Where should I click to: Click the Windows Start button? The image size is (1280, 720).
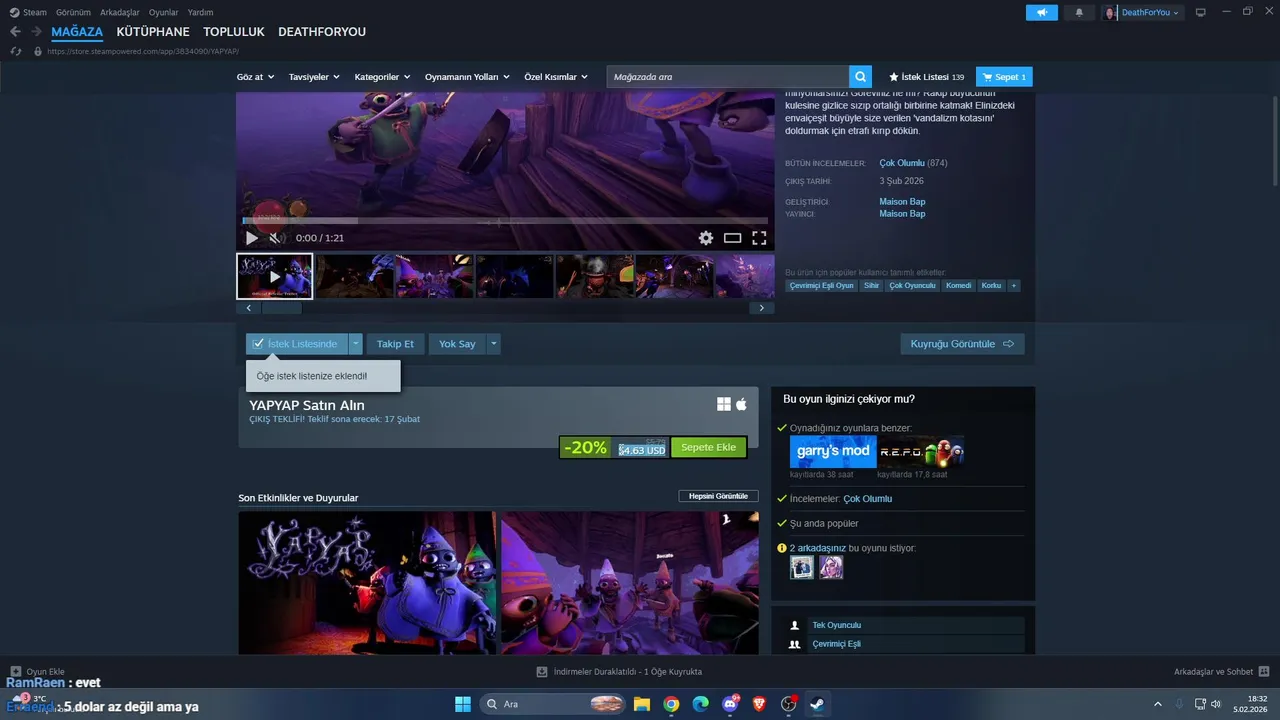point(463,704)
